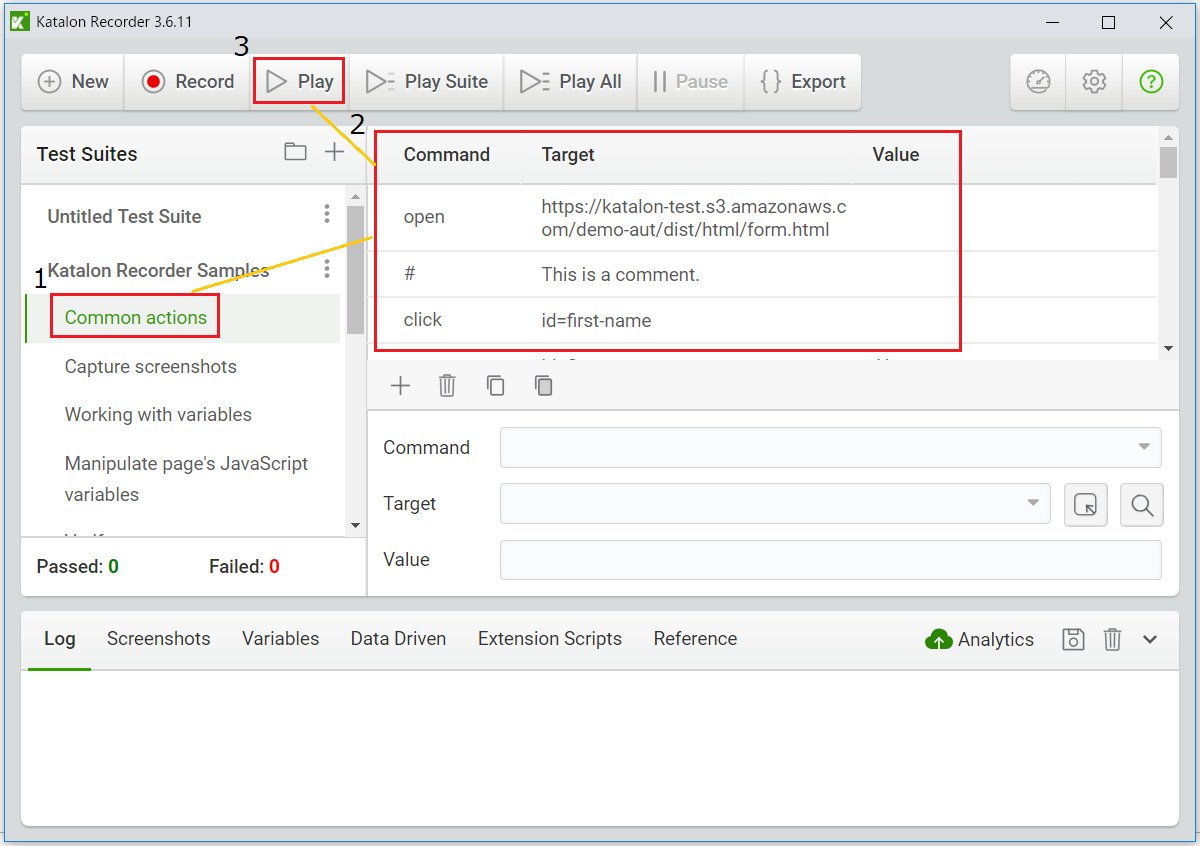Add a new test suite with the plus icon
Viewport: 1200px width, 846px height.
pos(334,152)
